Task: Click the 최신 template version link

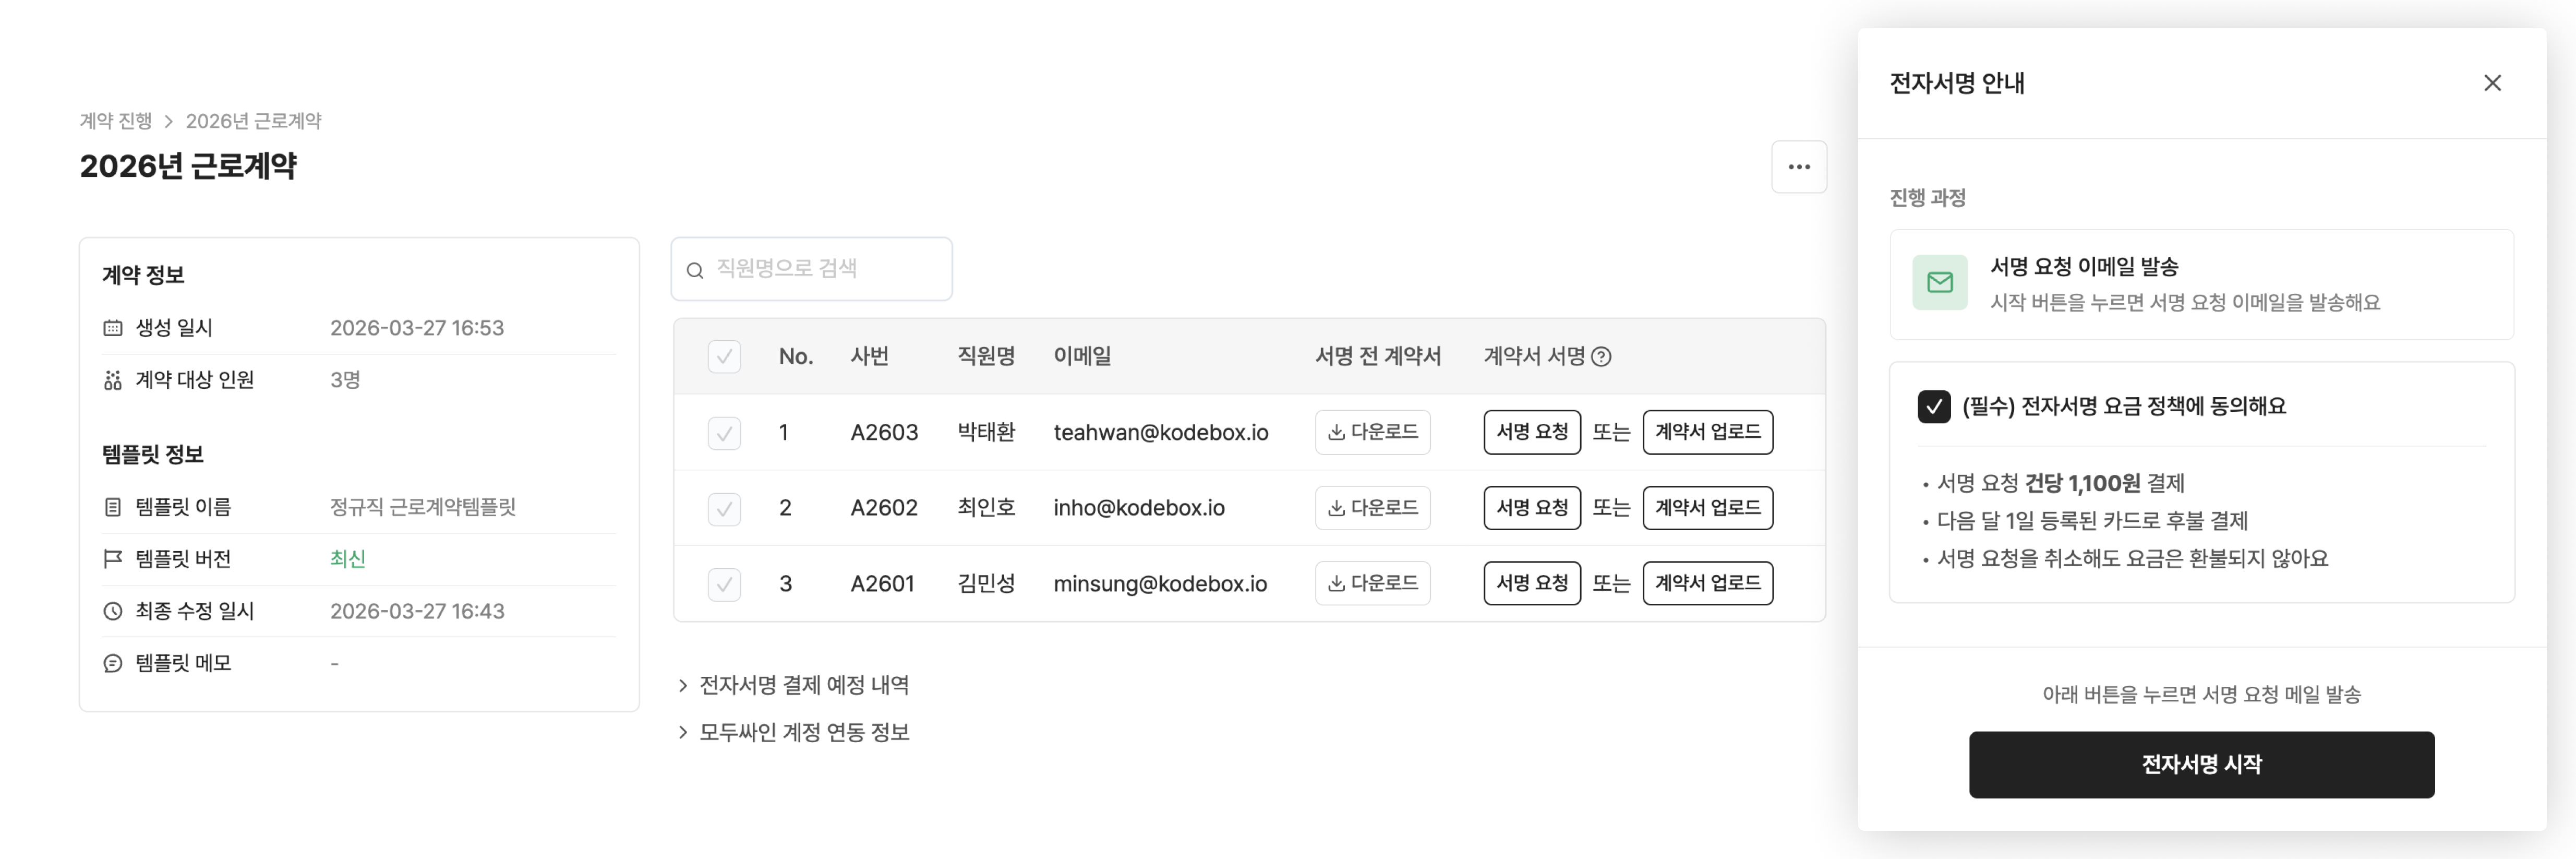Action: [347, 559]
